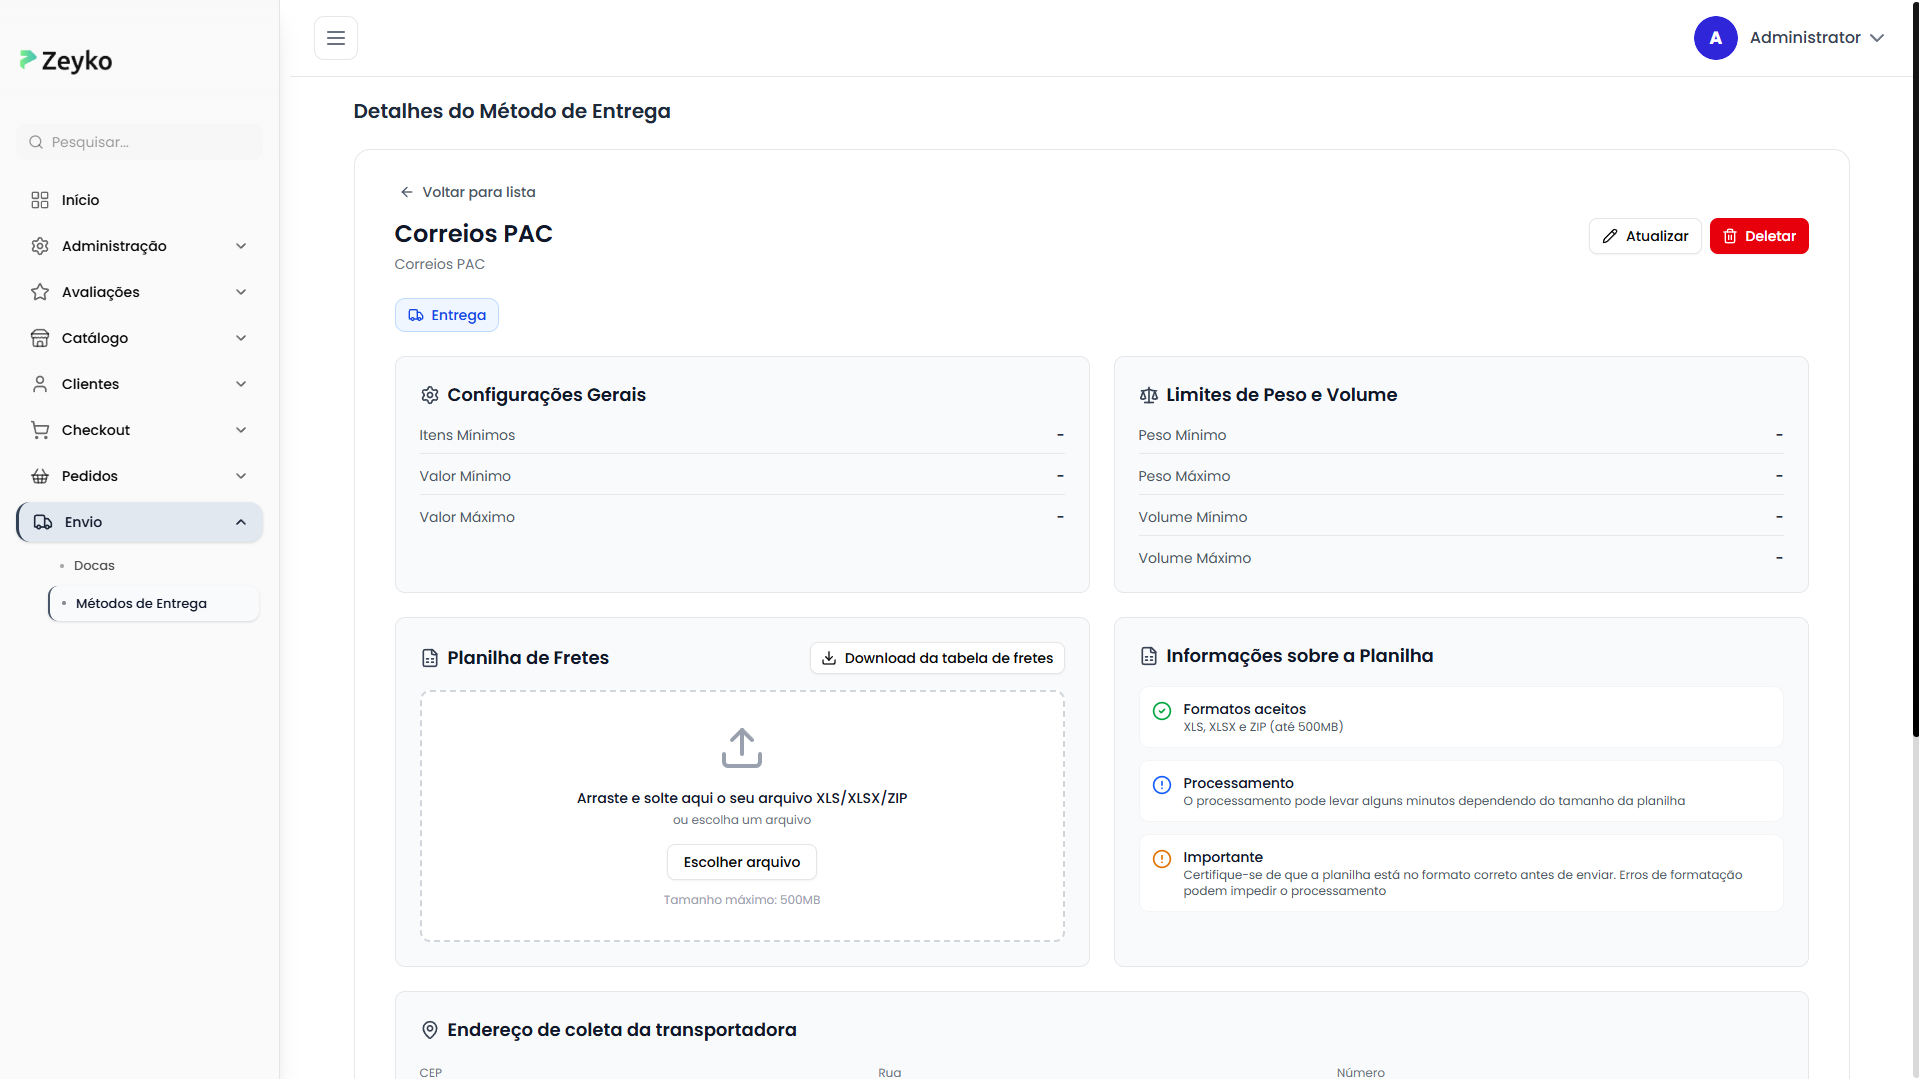Image resolution: width=1919 pixels, height=1079 pixels.
Task: Click the Atualizar button
Action: [1644, 236]
